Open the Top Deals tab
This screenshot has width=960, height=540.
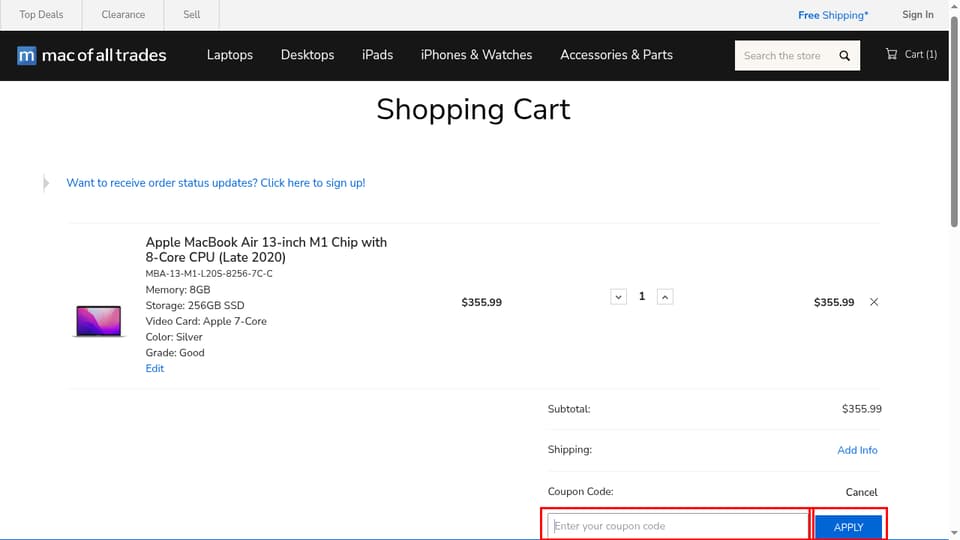point(41,15)
